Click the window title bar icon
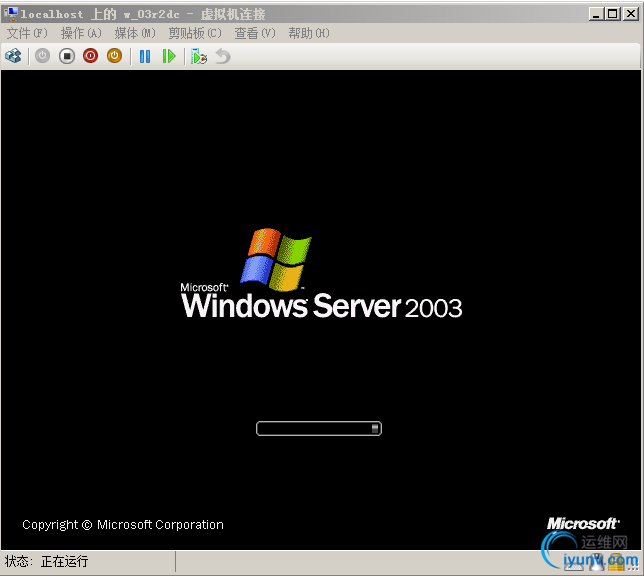This screenshot has height=576, width=644. [11, 14]
